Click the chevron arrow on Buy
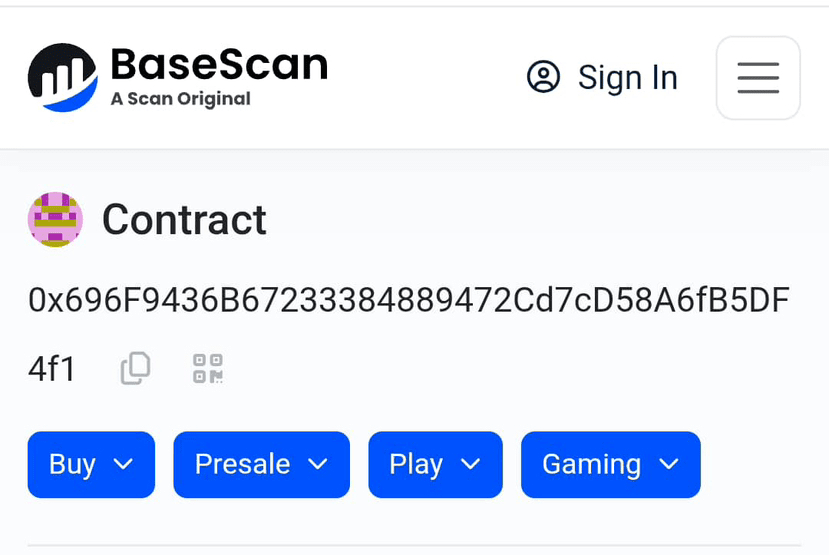829x555 pixels. click(123, 464)
